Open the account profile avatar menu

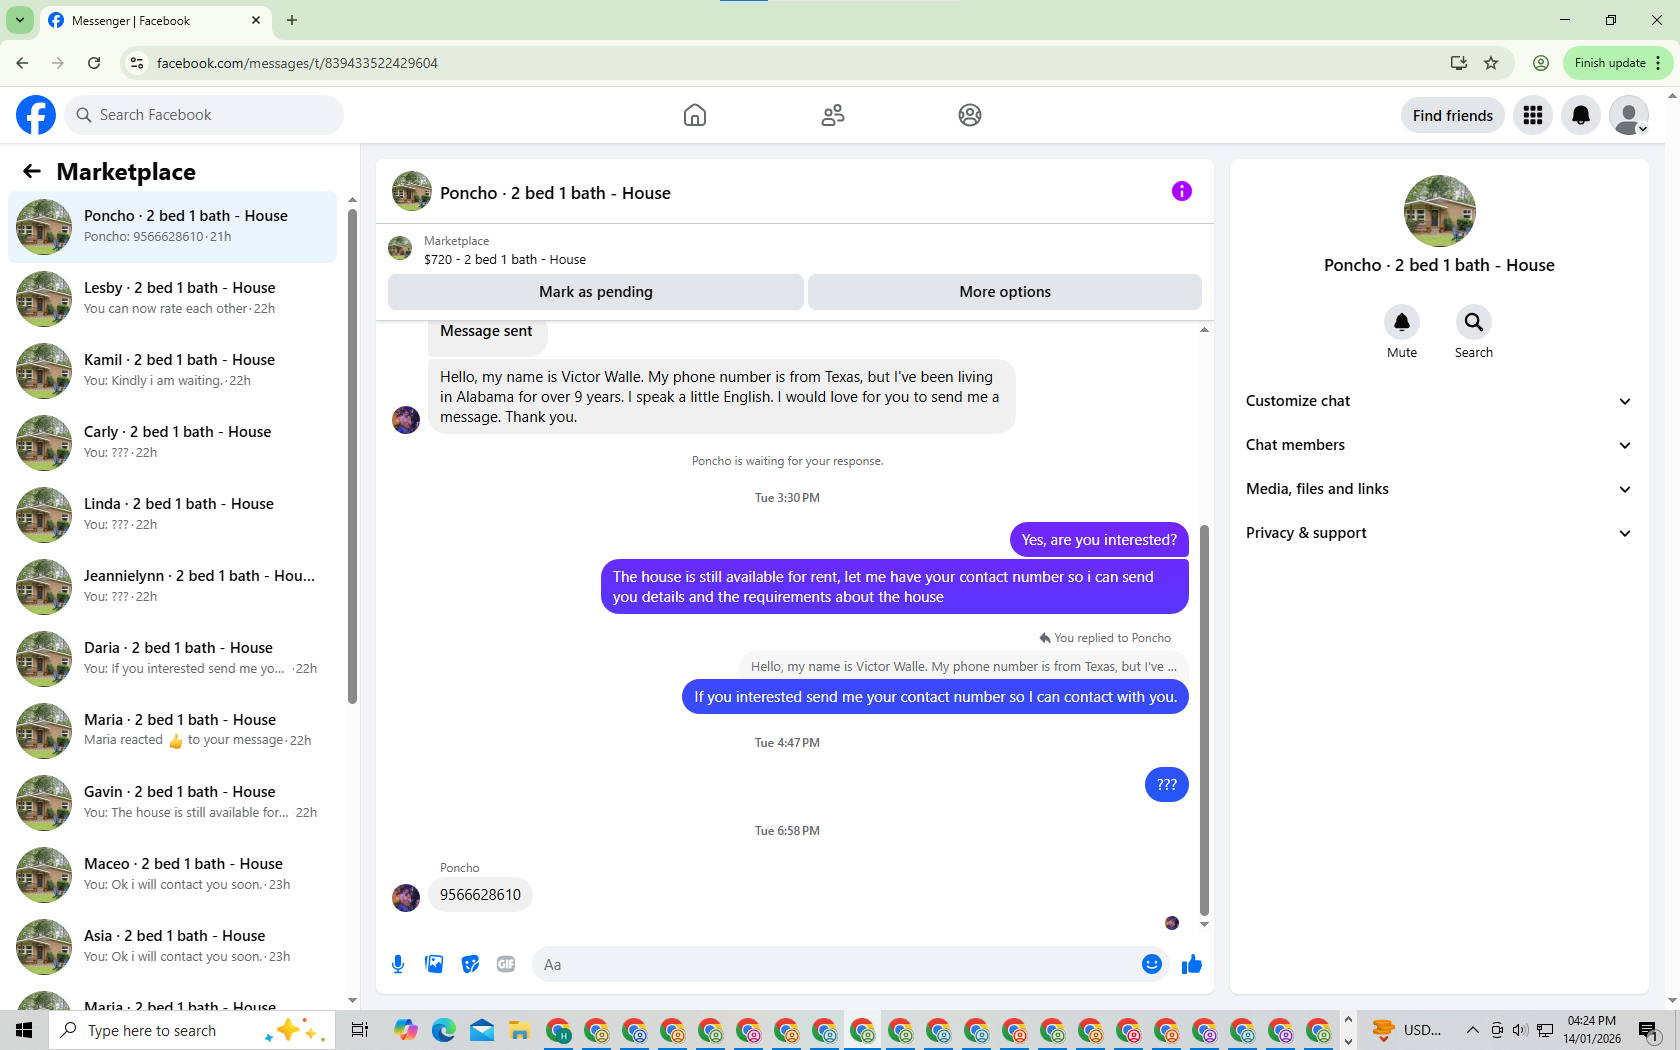click(1629, 115)
